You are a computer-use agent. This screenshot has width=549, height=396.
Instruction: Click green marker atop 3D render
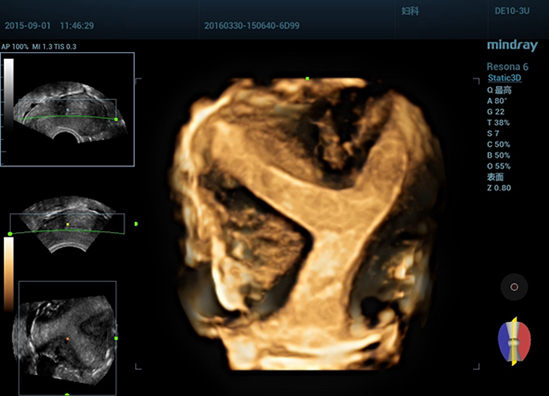click(x=307, y=79)
